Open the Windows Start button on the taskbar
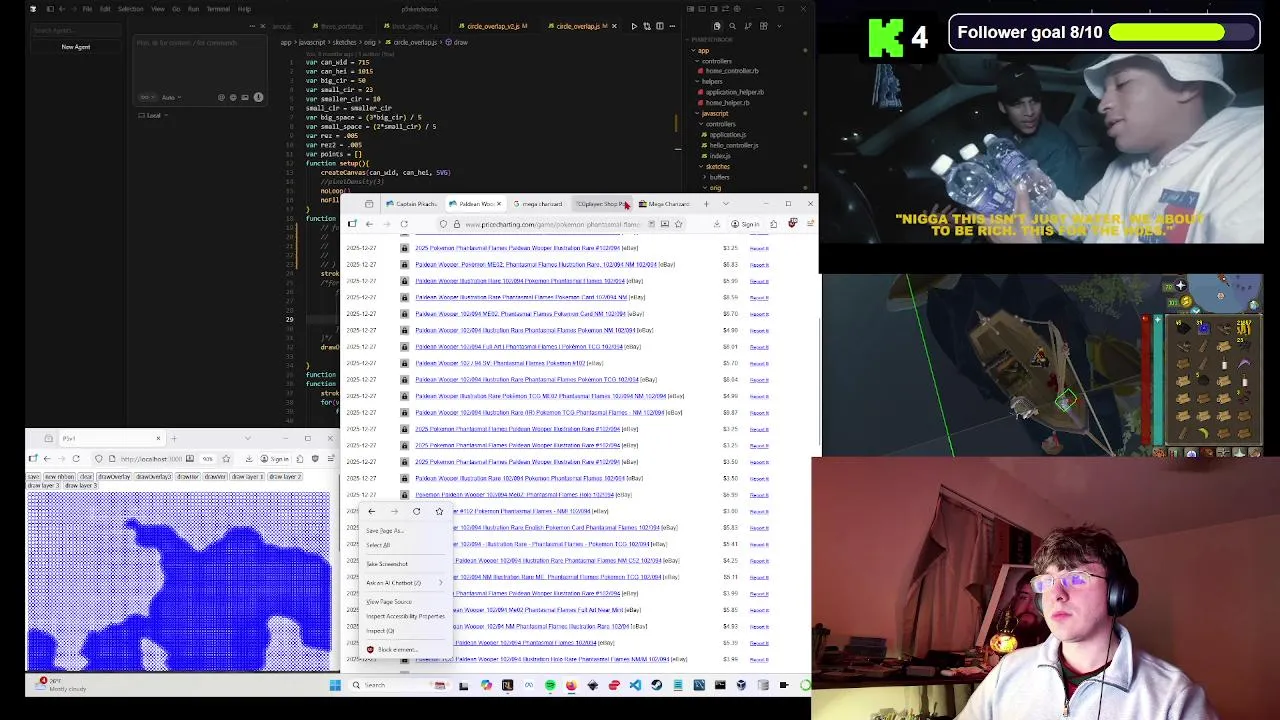 coord(335,685)
